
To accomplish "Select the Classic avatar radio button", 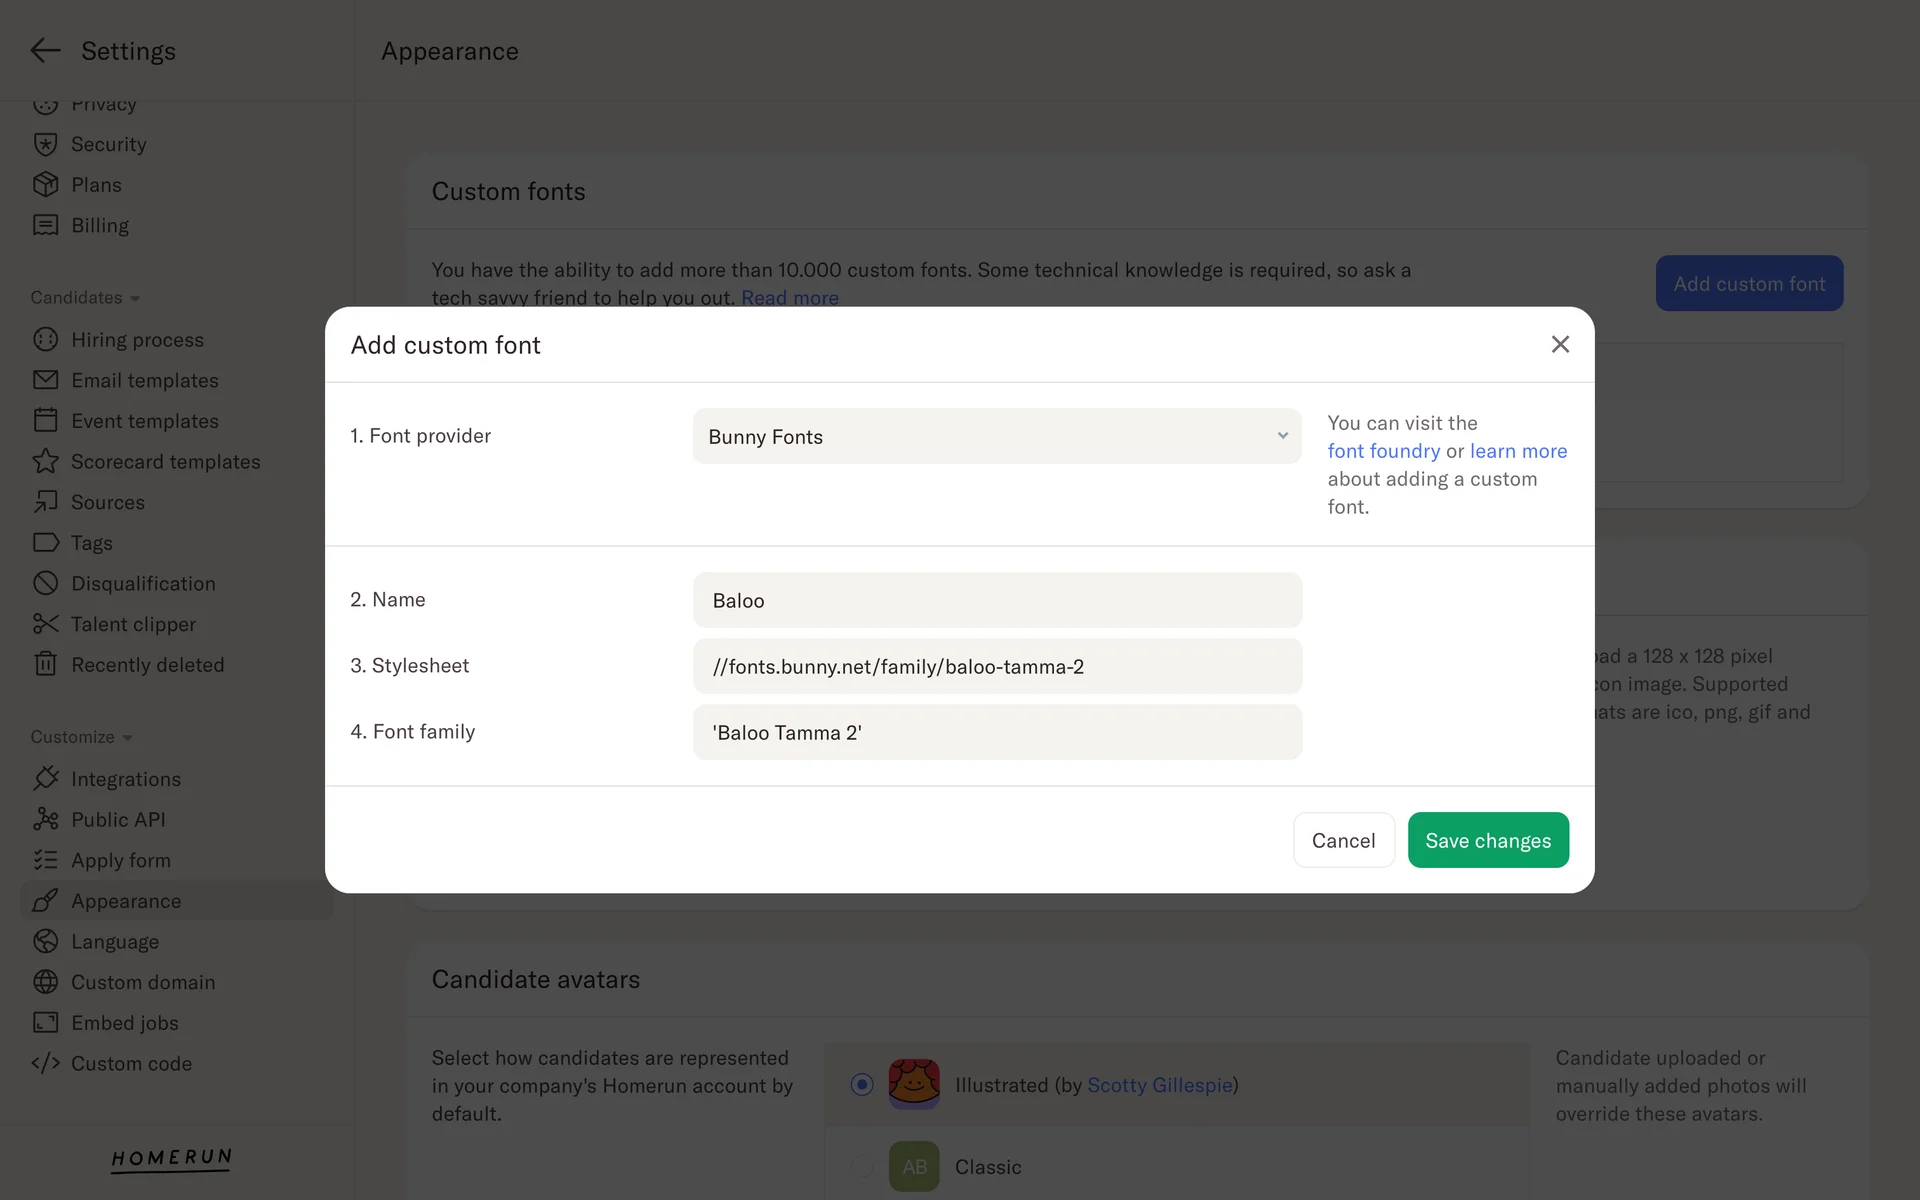I will click(x=861, y=1167).
